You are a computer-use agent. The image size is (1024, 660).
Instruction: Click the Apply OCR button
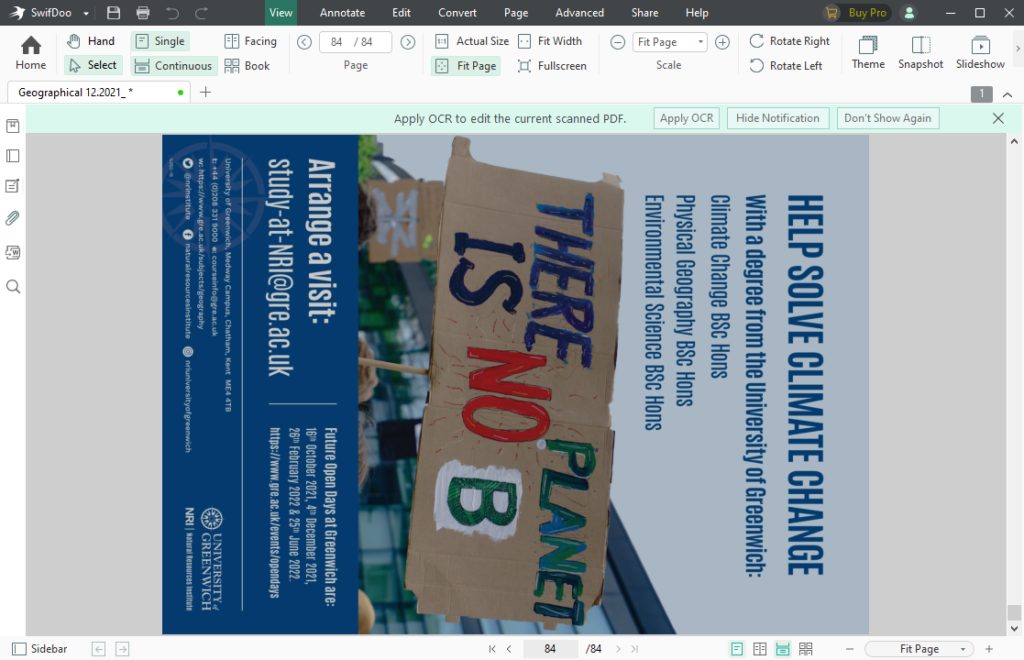pos(686,118)
